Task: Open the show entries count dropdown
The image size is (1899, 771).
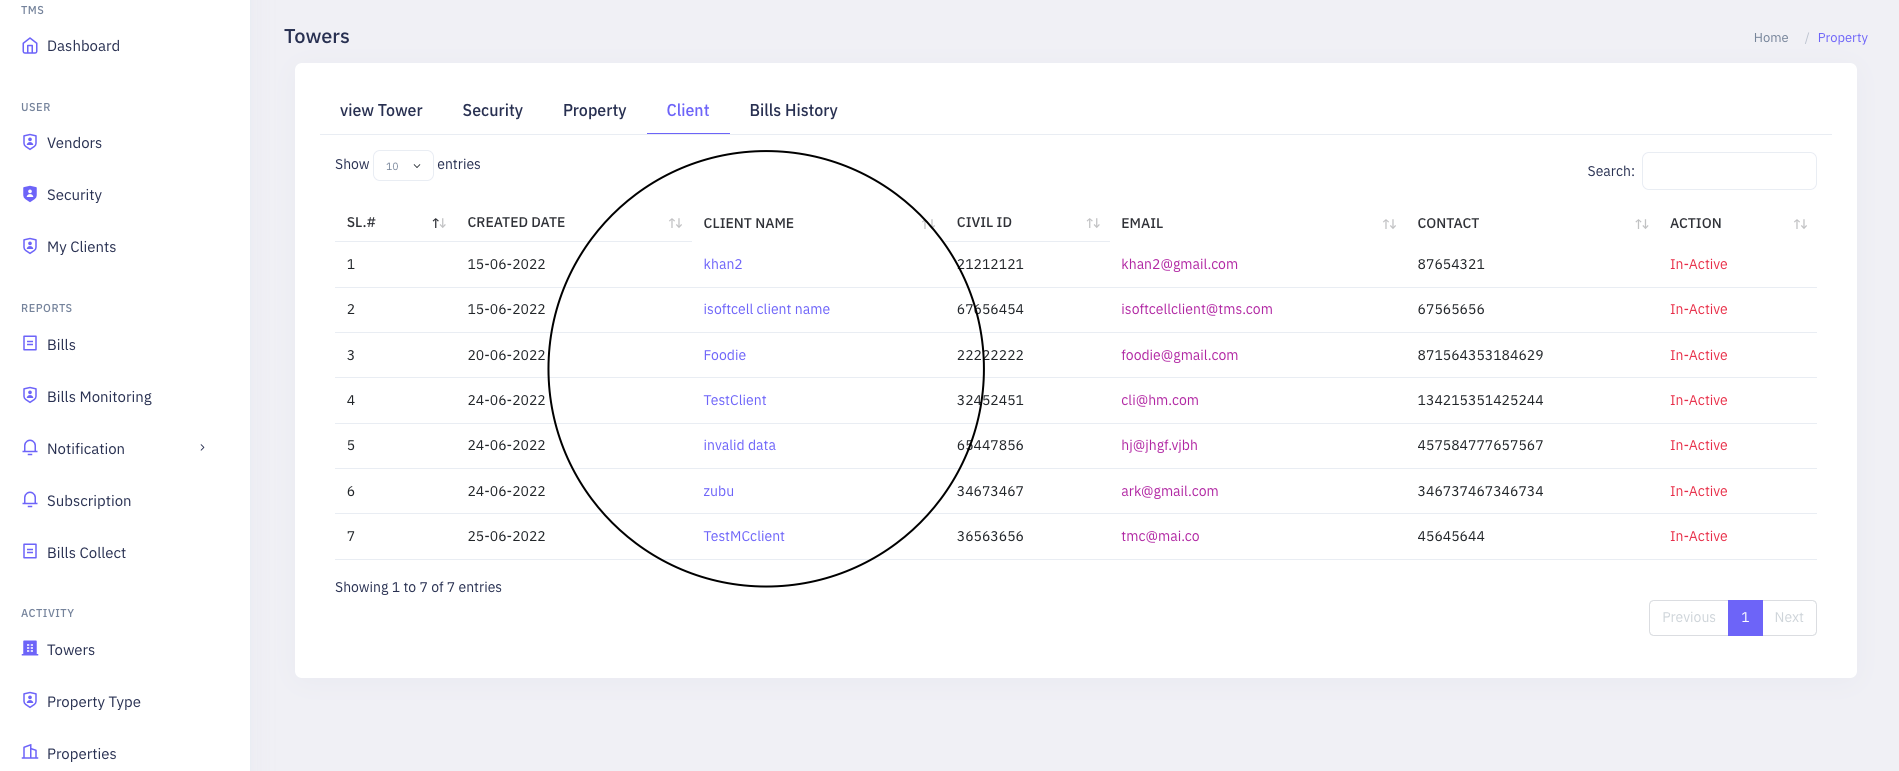Action: tap(403, 166)
